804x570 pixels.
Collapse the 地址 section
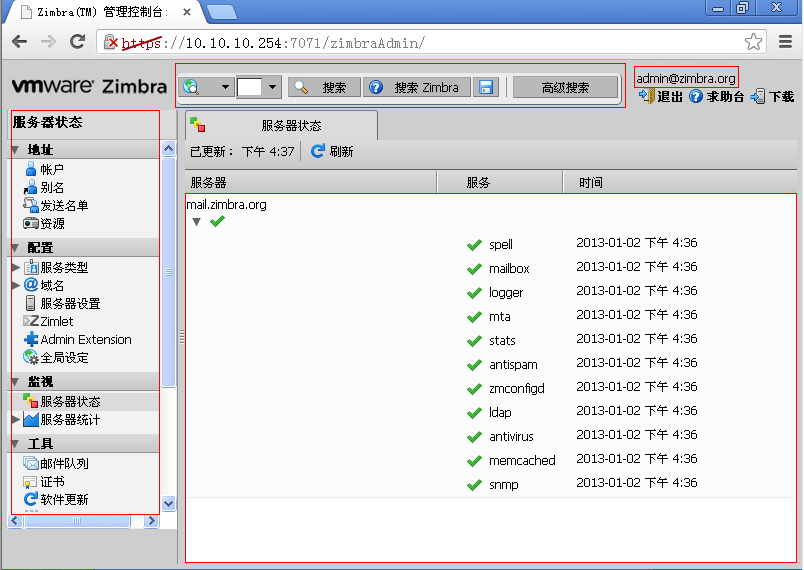[15, 150]
